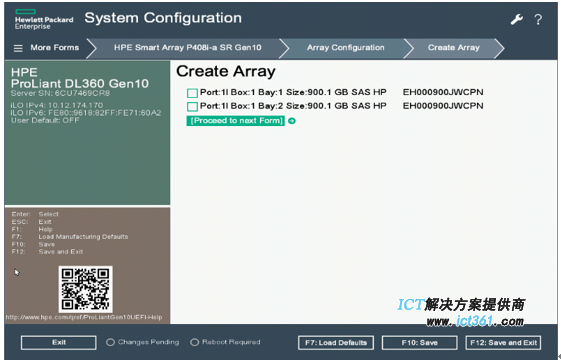Click the wrench settings icon
The height and width of the screenshot is (362, 561).
[517, 19]
